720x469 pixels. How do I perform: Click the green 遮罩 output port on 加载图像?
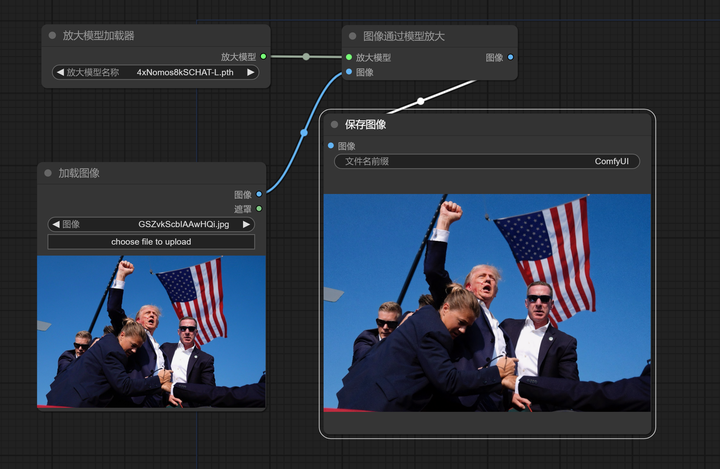pos(259,209)
